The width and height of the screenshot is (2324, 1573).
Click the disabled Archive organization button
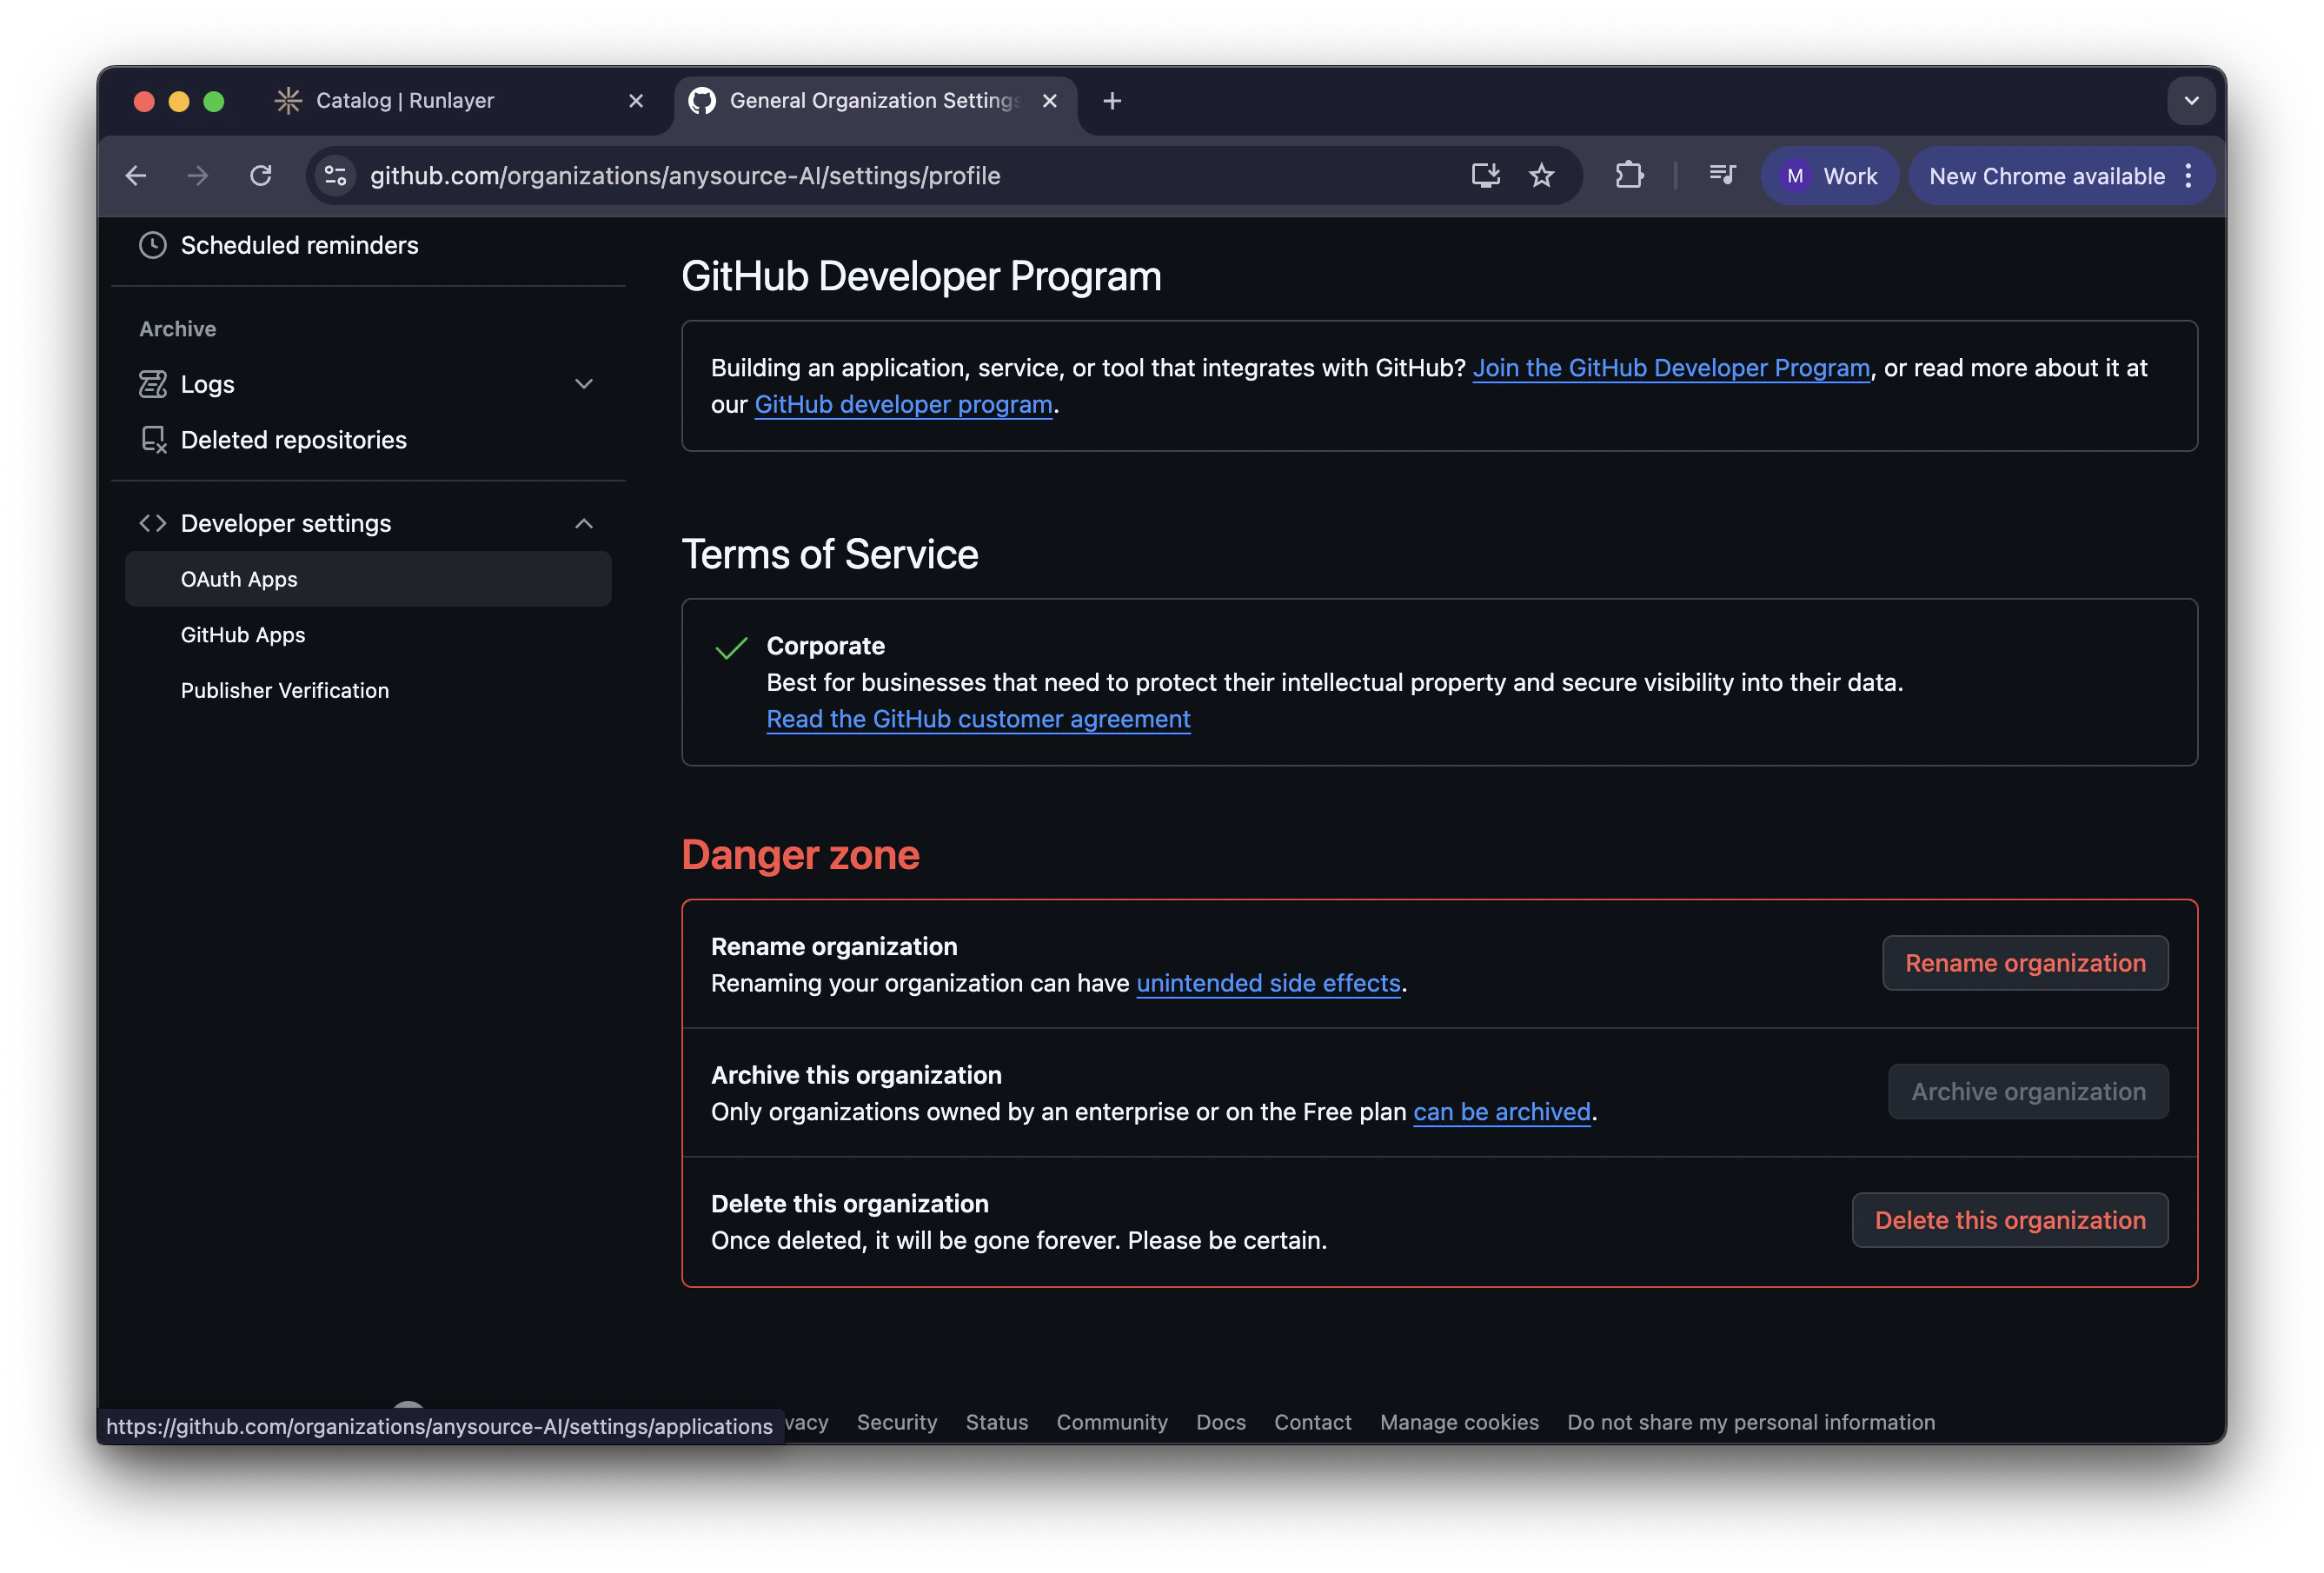point(2028,1092)
